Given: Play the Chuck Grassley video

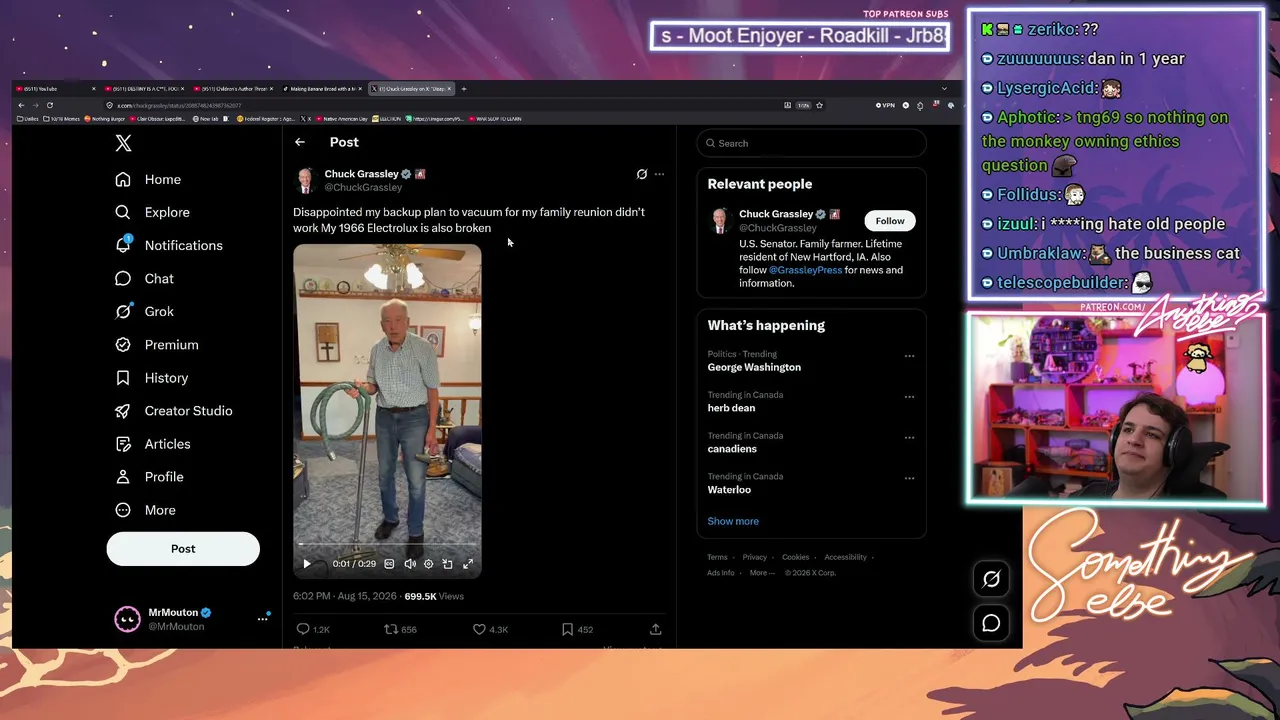Looking at the screenshot, I should [307, 564].
